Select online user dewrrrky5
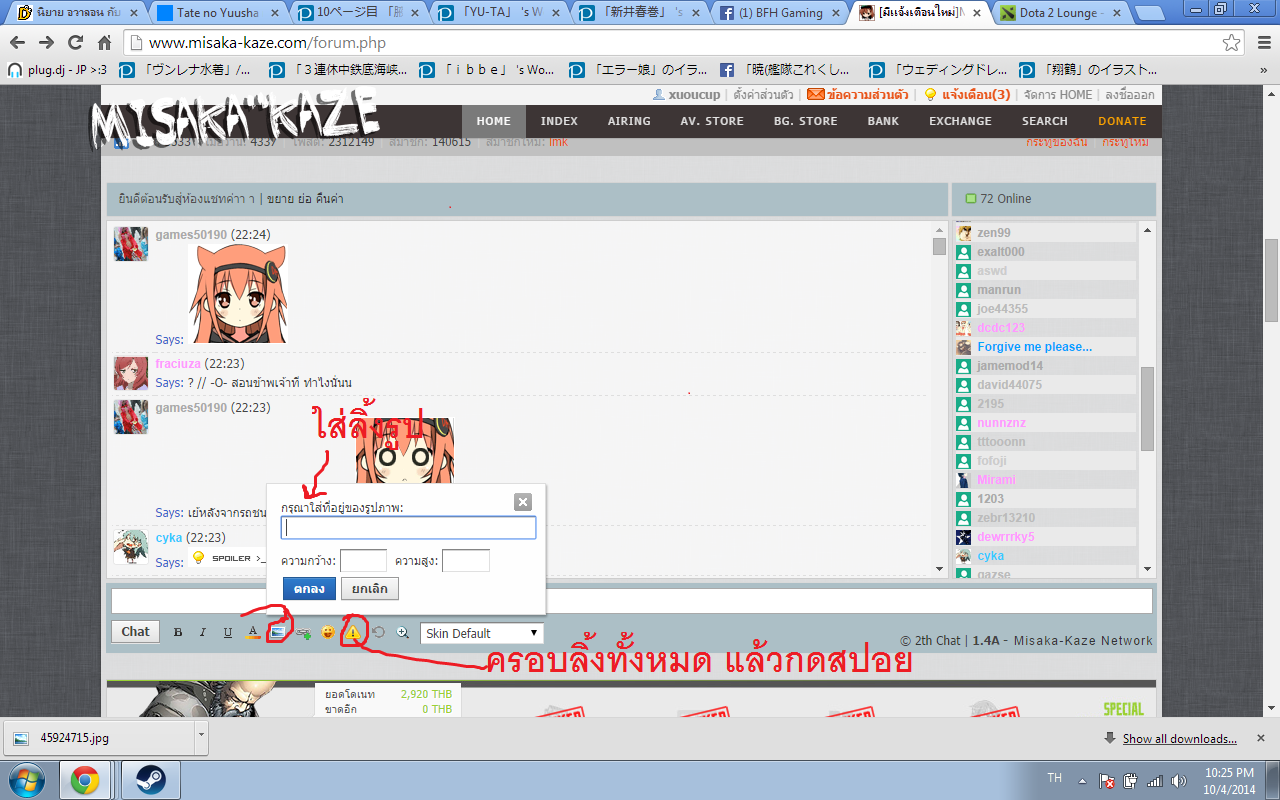The width and height of the screenshot is (1280, 800). point(1006,537)
